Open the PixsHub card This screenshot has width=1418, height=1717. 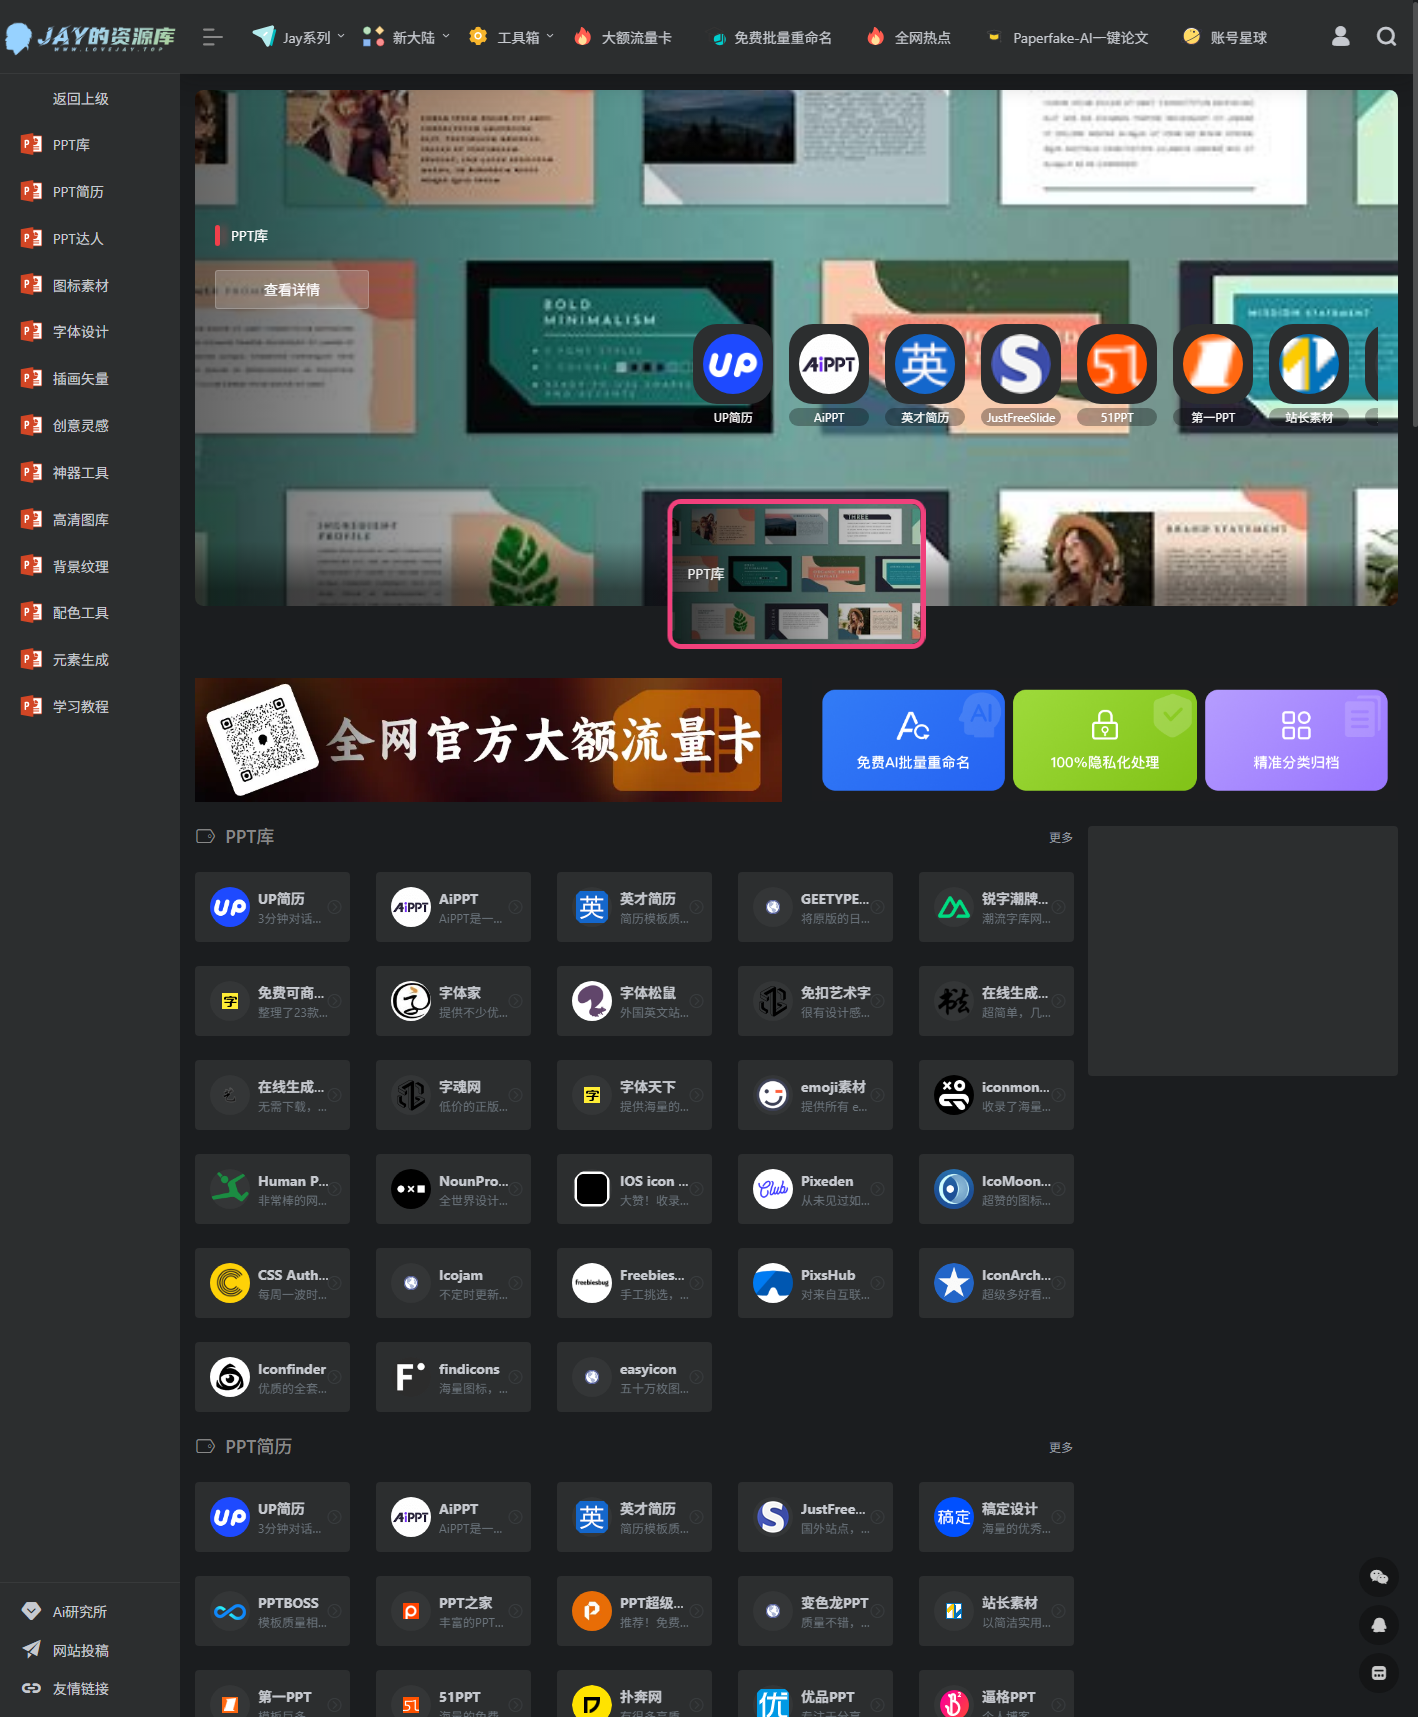click(815, 1283)
